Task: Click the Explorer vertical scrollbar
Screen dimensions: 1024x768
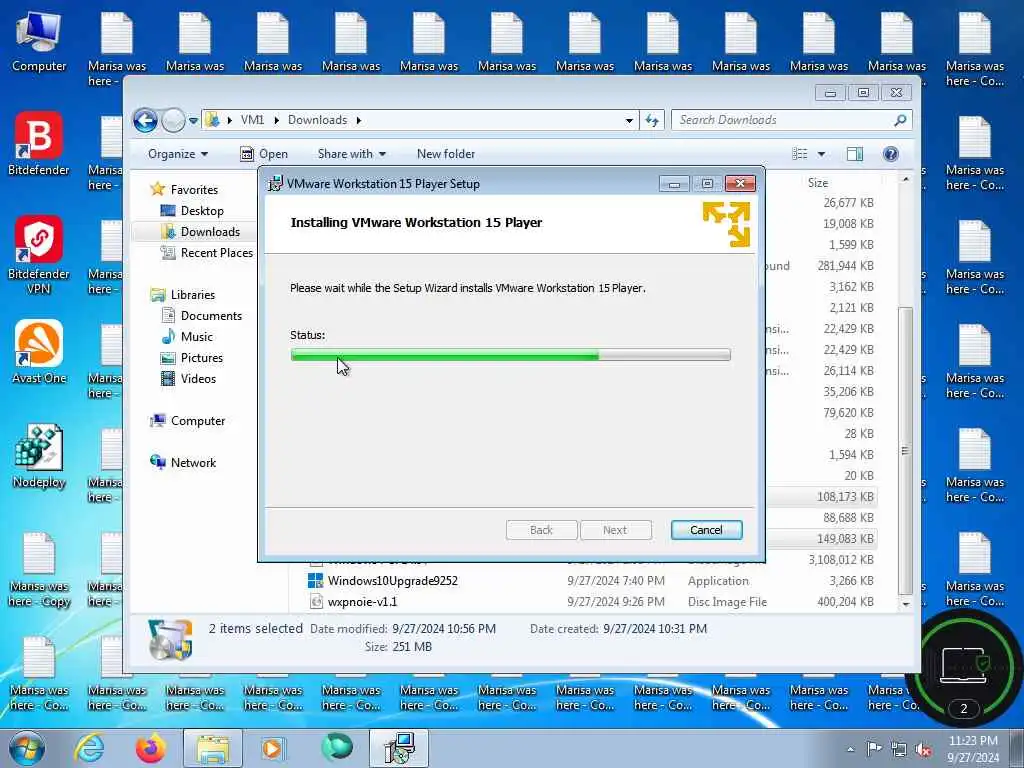Action: 905,449
